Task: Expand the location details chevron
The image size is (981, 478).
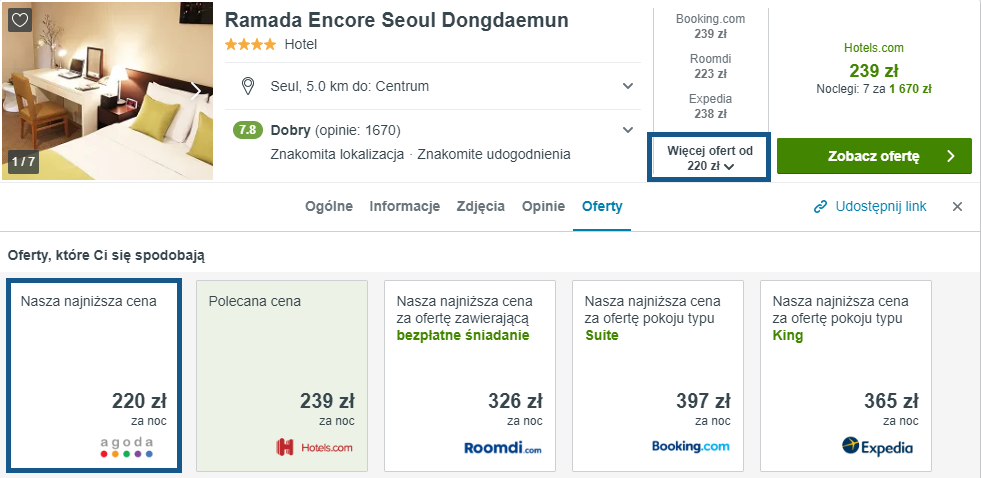Action: (628, 86)
